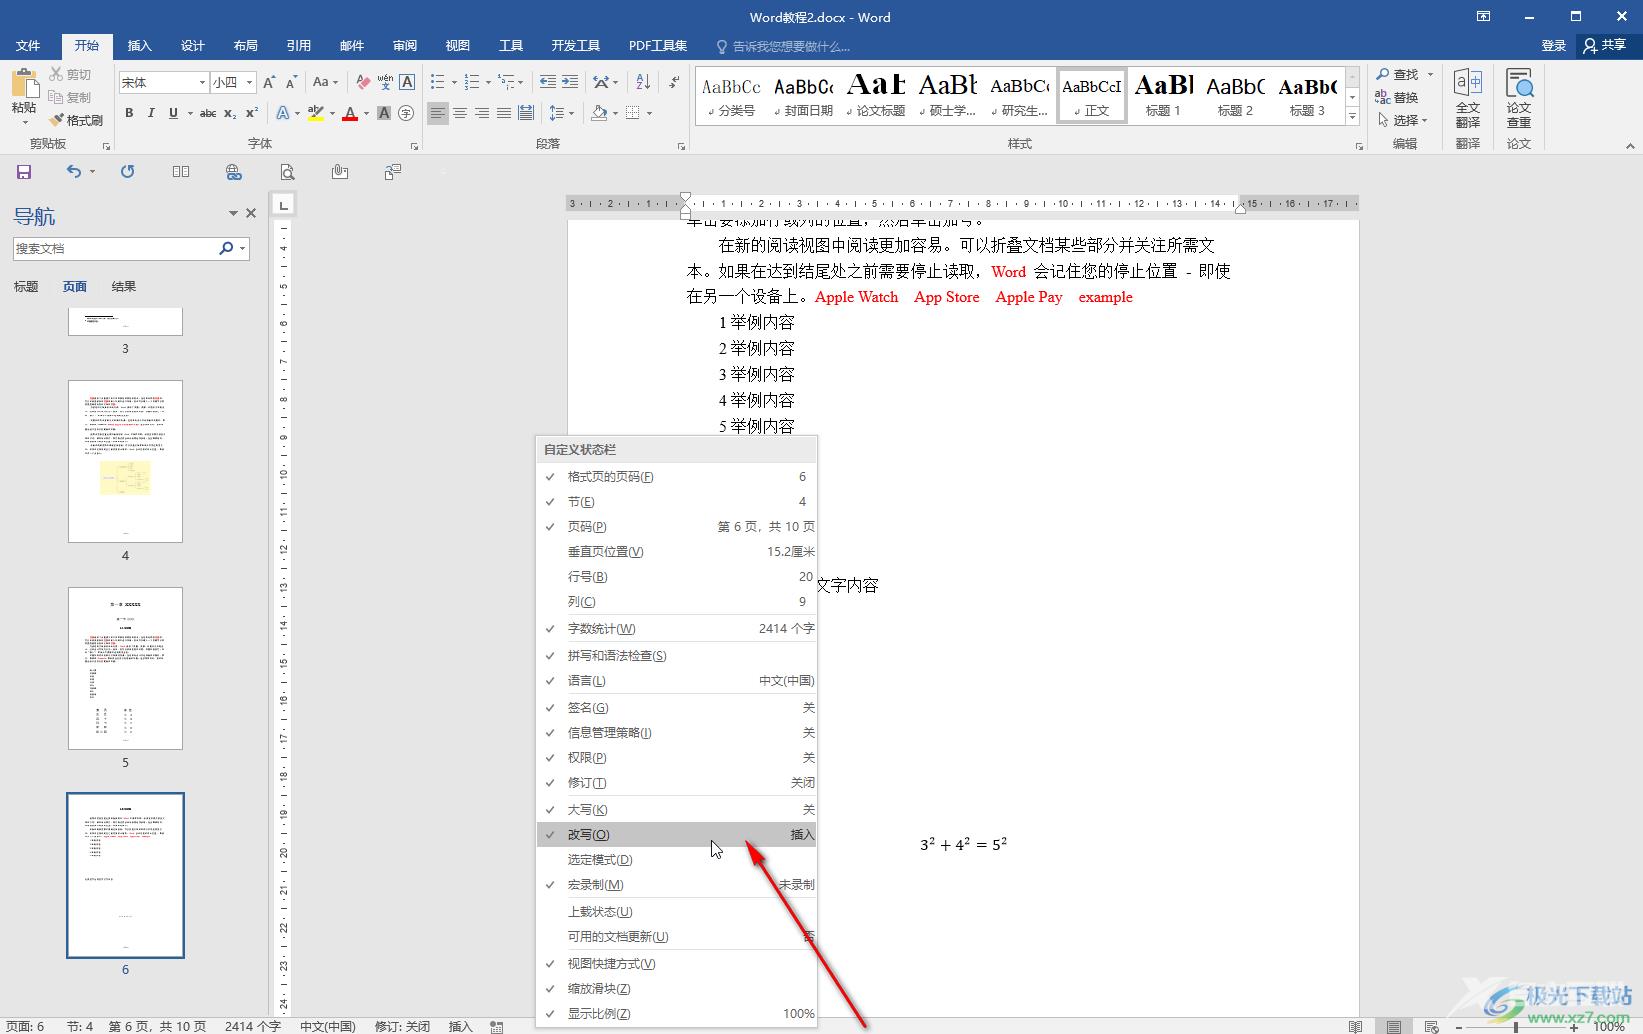Click the Clear formatting icon

363,82
